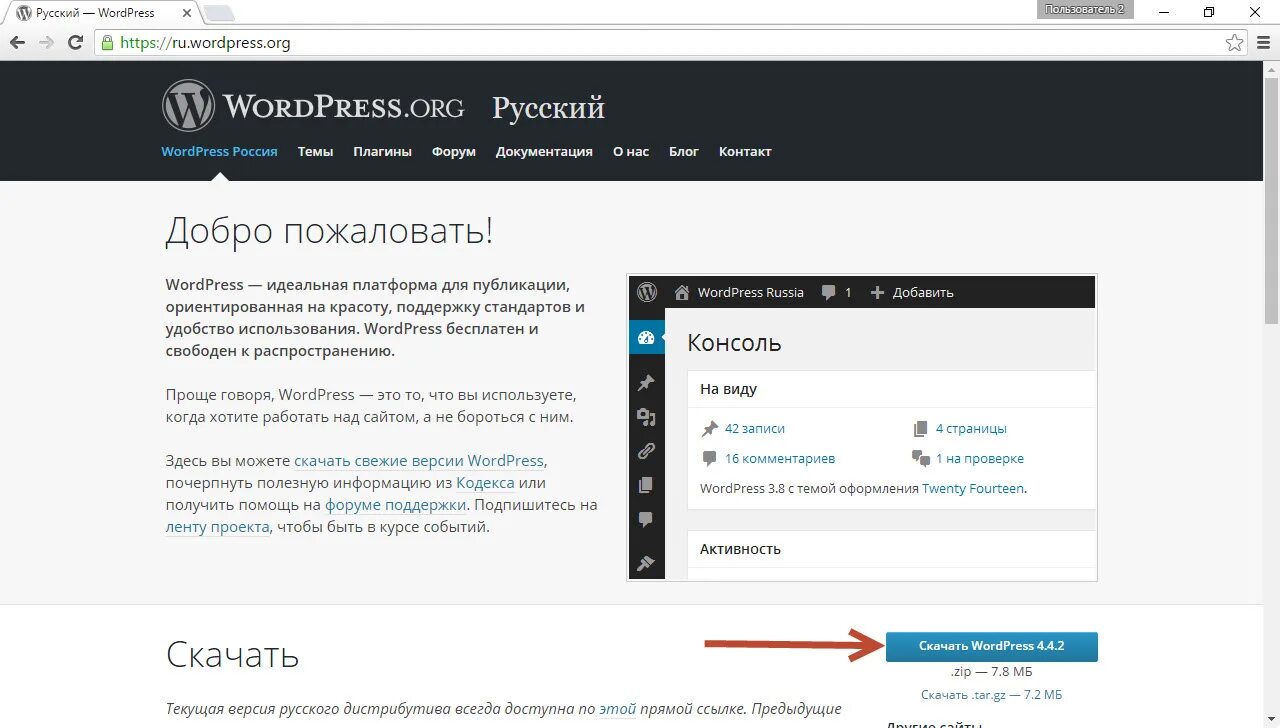Open the Chrome menu icon
Image resolution: width=1280 pixels, height=728 pixels.
1263,43
